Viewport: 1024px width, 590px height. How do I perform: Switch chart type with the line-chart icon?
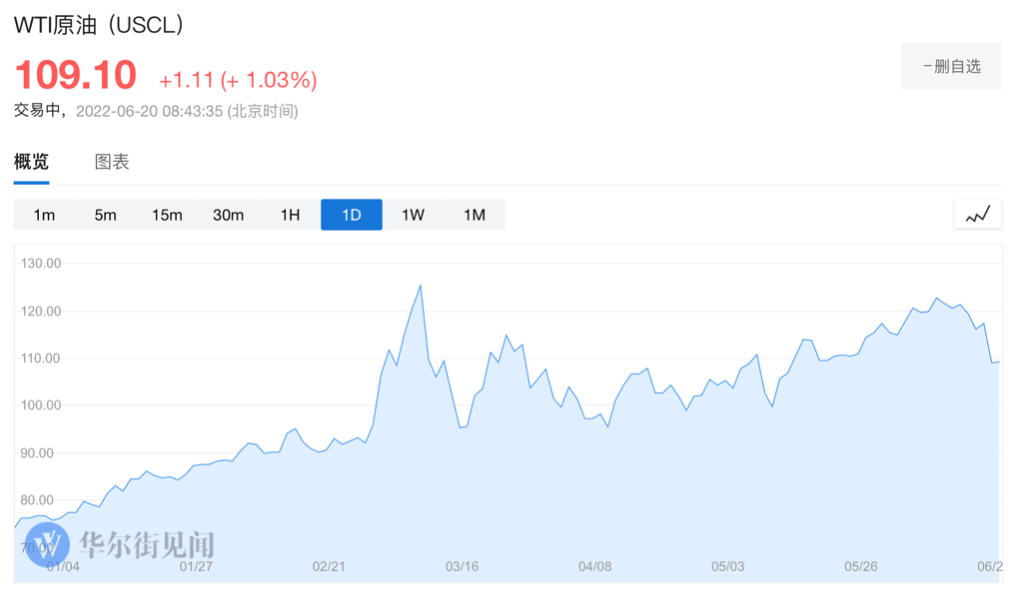(x=978, y=214)
